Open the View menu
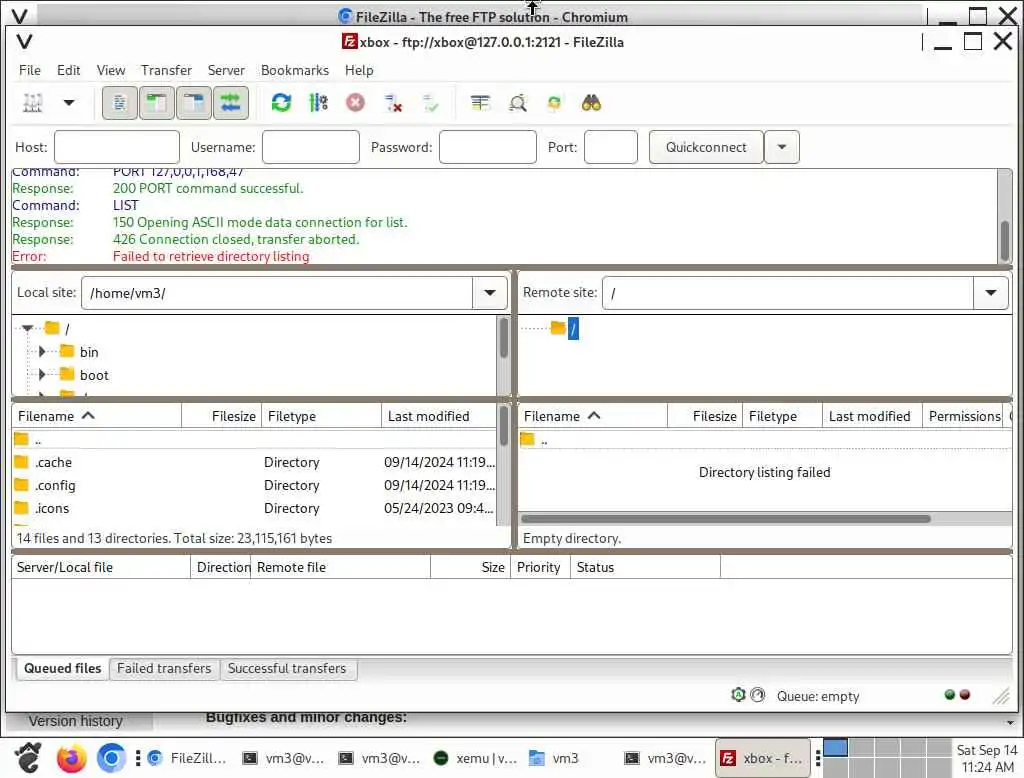The height and width of the screenshot is (778, 1024). [111, 70]
